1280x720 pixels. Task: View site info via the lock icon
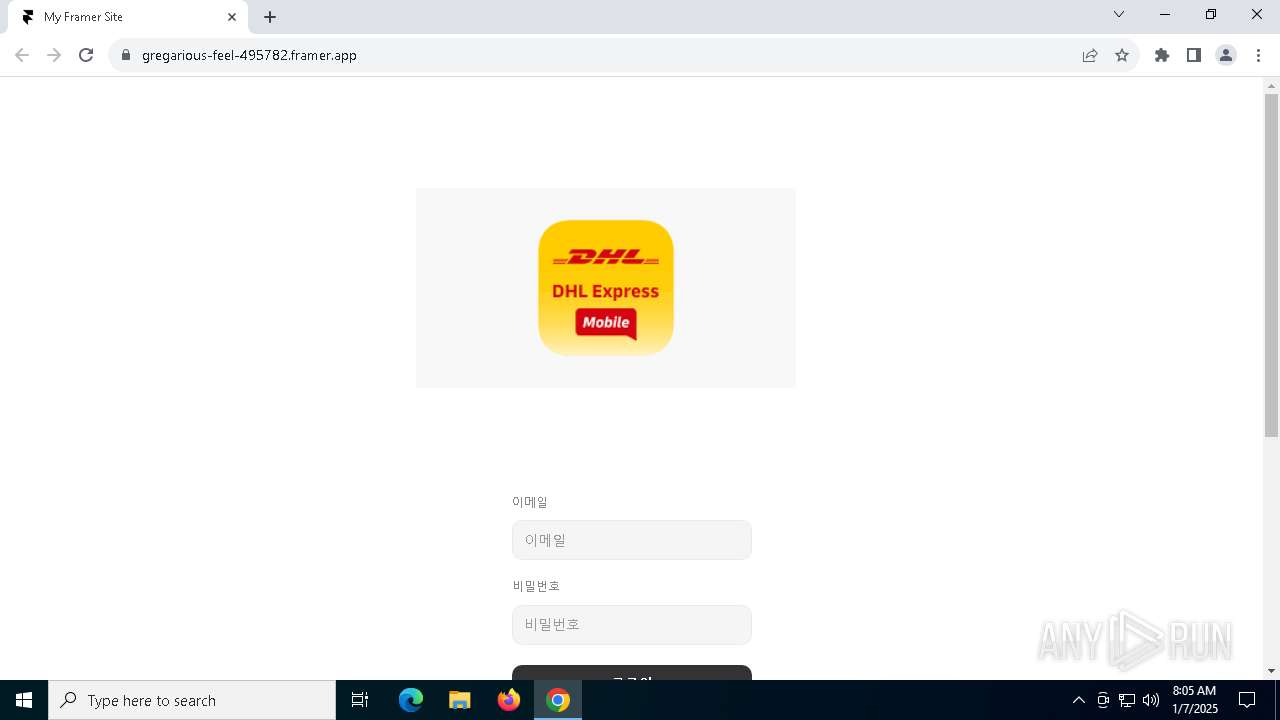click(126, 55)
